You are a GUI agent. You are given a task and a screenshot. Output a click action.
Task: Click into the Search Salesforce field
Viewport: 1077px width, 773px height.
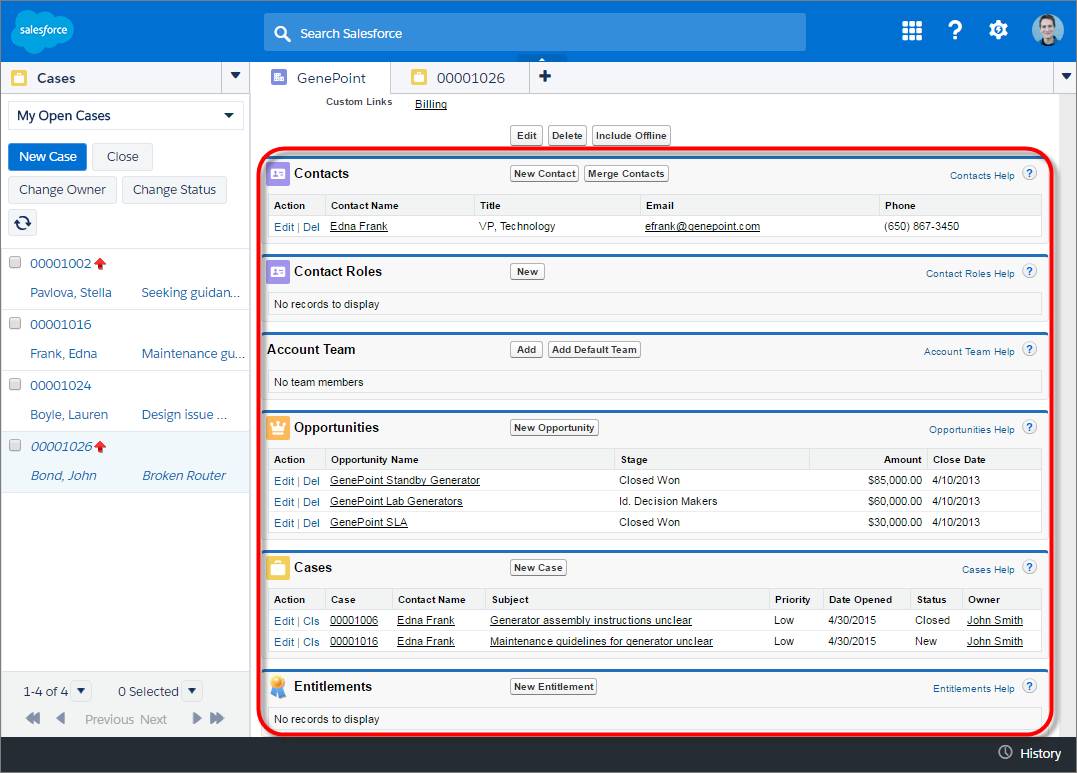534,32
